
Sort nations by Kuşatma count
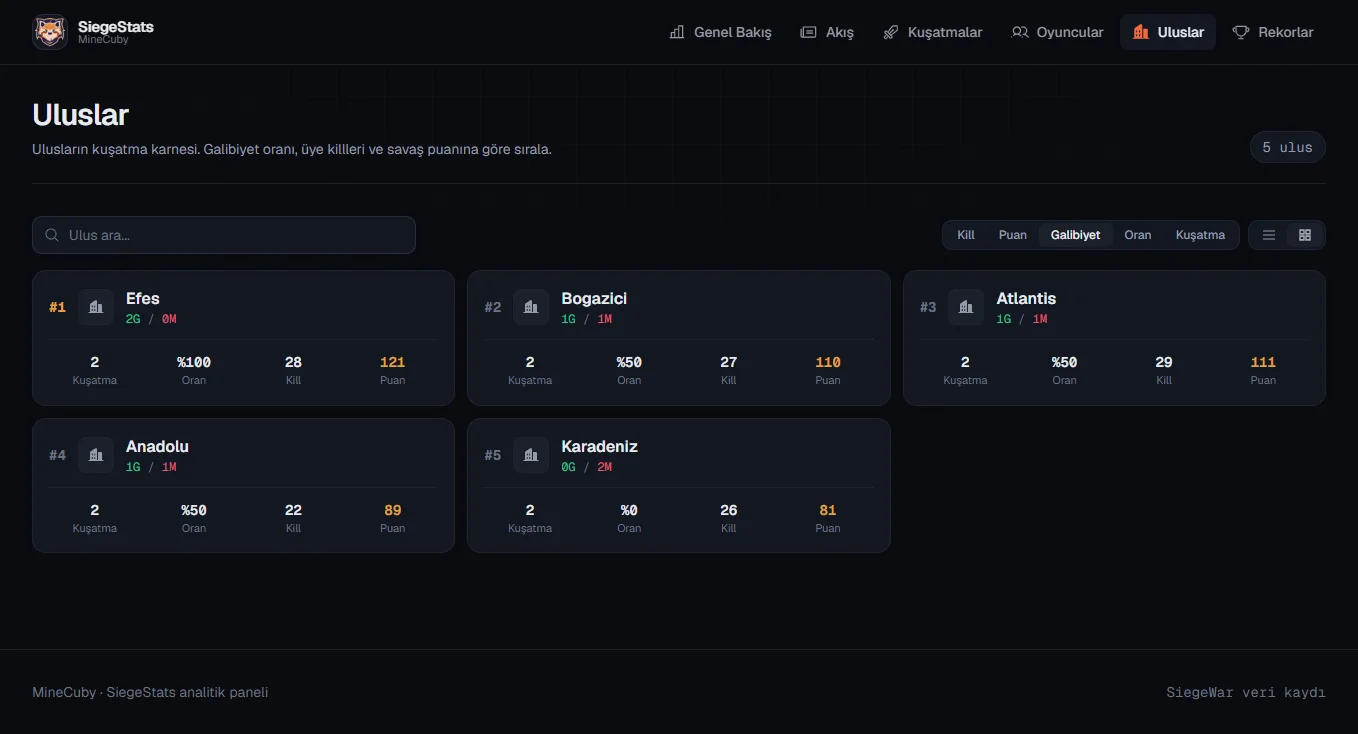coord(1200,235)
